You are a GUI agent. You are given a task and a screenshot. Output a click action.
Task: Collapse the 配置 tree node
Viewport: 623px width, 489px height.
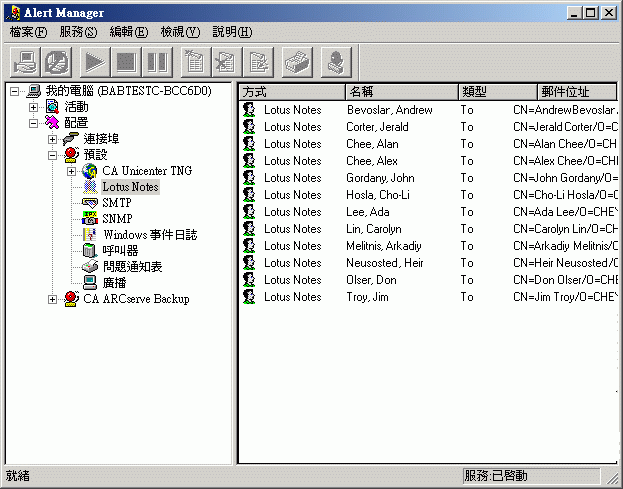33,124
